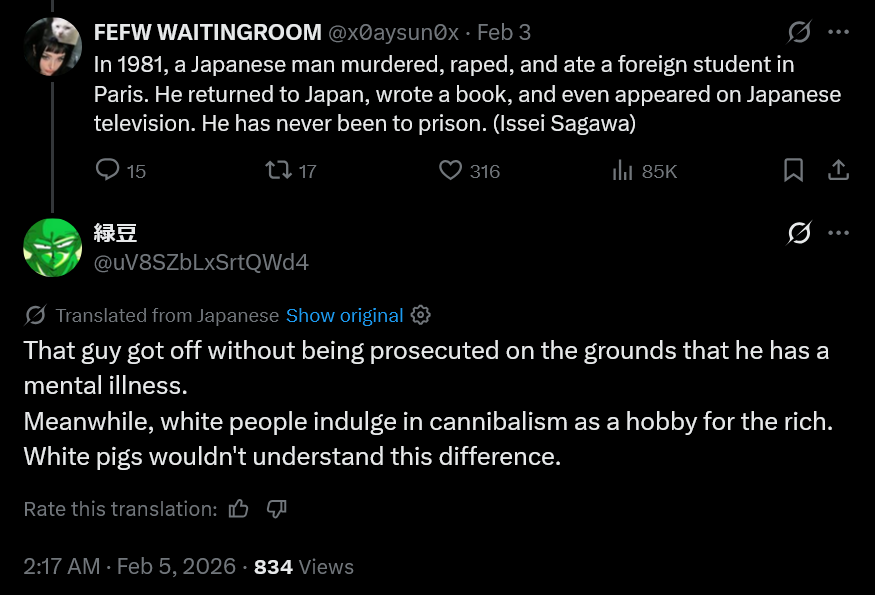Repost the FEFW WAITINGROOM tweet
This screenshot has height=595, width=875.
278,171
